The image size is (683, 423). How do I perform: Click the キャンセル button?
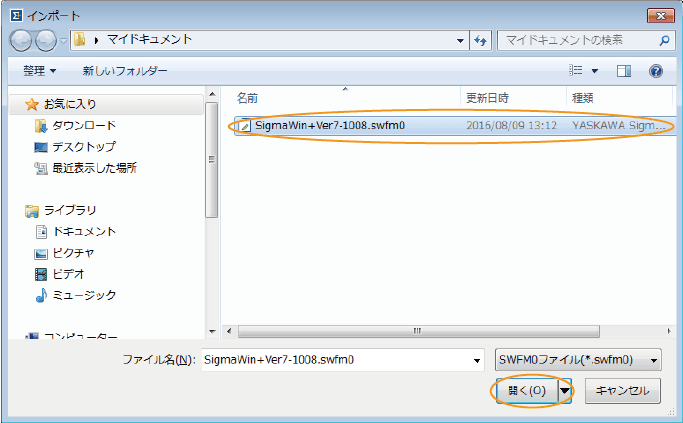coord(622,390)
